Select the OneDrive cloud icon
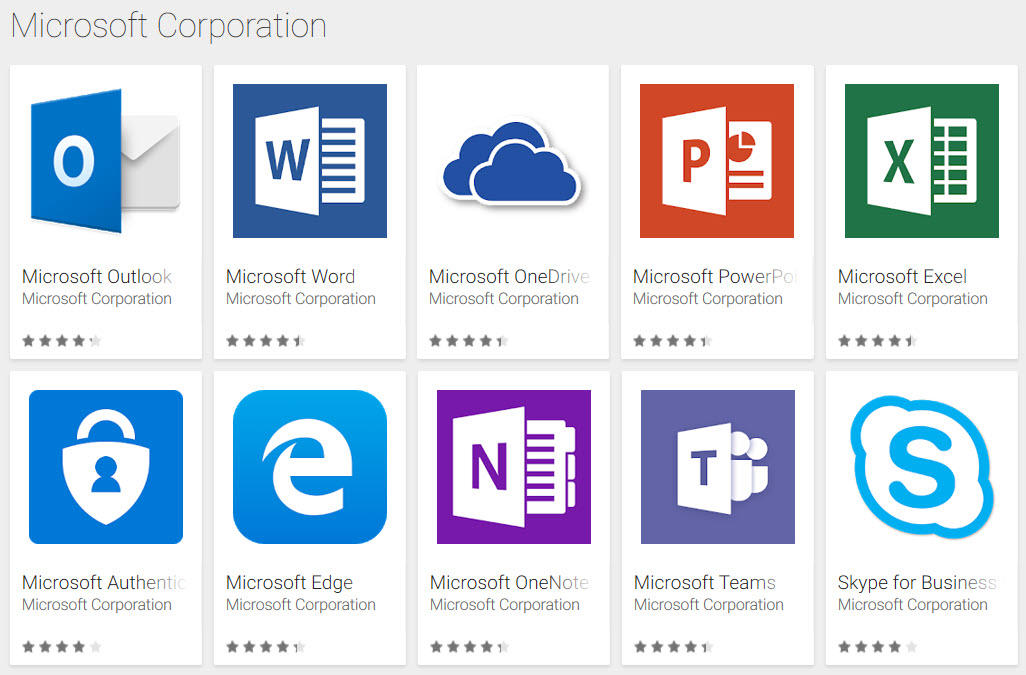The width and height of the screenshot is (1026, 675). pos(512,163)
